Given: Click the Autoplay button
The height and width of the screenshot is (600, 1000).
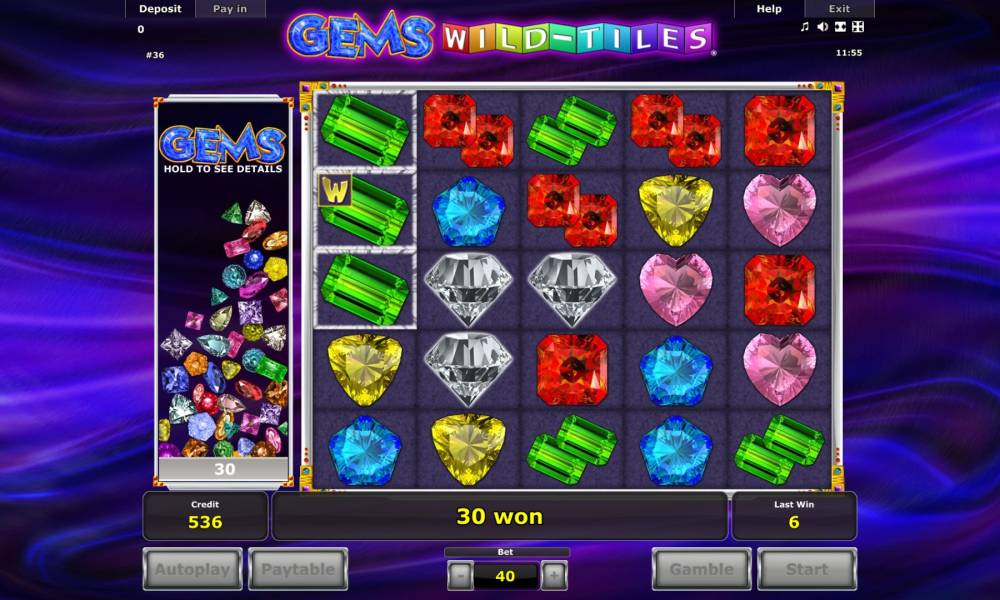Looking at the screenshot, I should click(193, 569).
